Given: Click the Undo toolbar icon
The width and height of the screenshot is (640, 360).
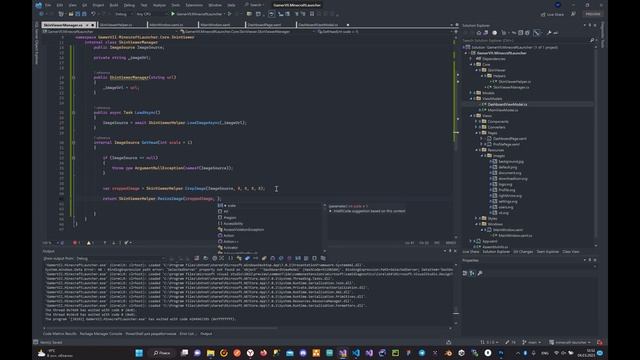Looking at the screenshot, I should tap(93, 14).
